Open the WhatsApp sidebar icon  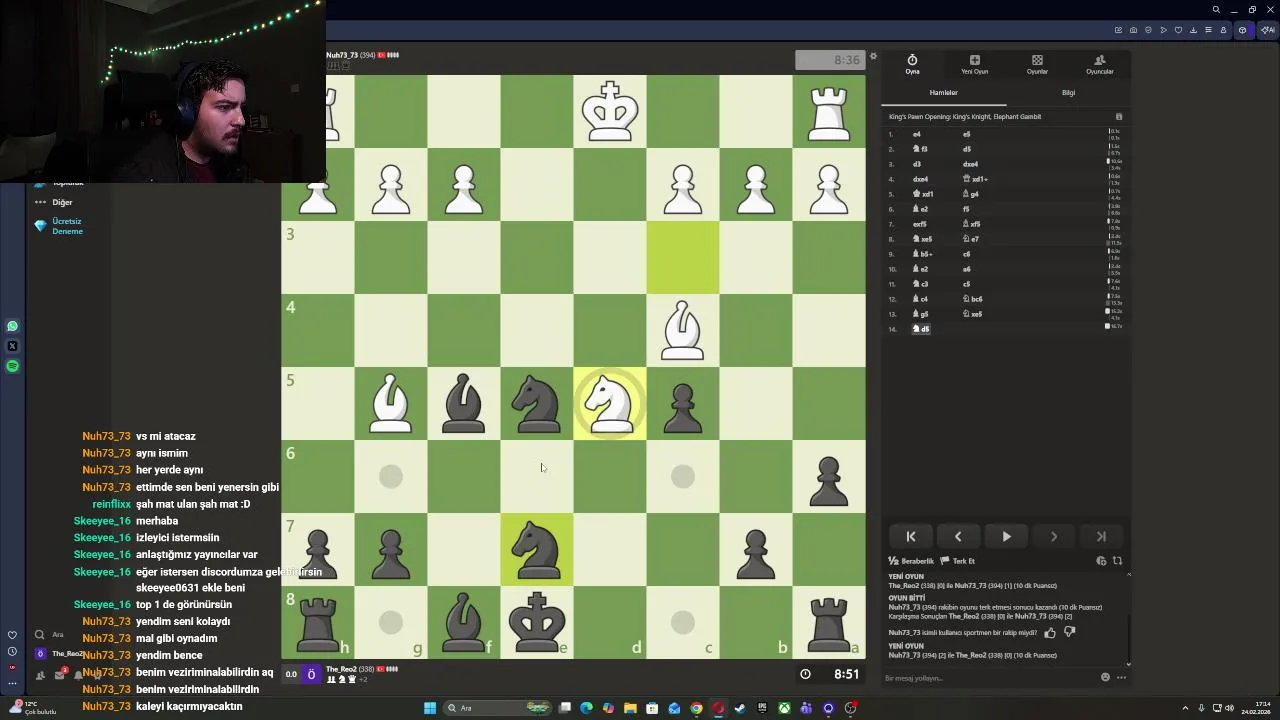[12, 326]
